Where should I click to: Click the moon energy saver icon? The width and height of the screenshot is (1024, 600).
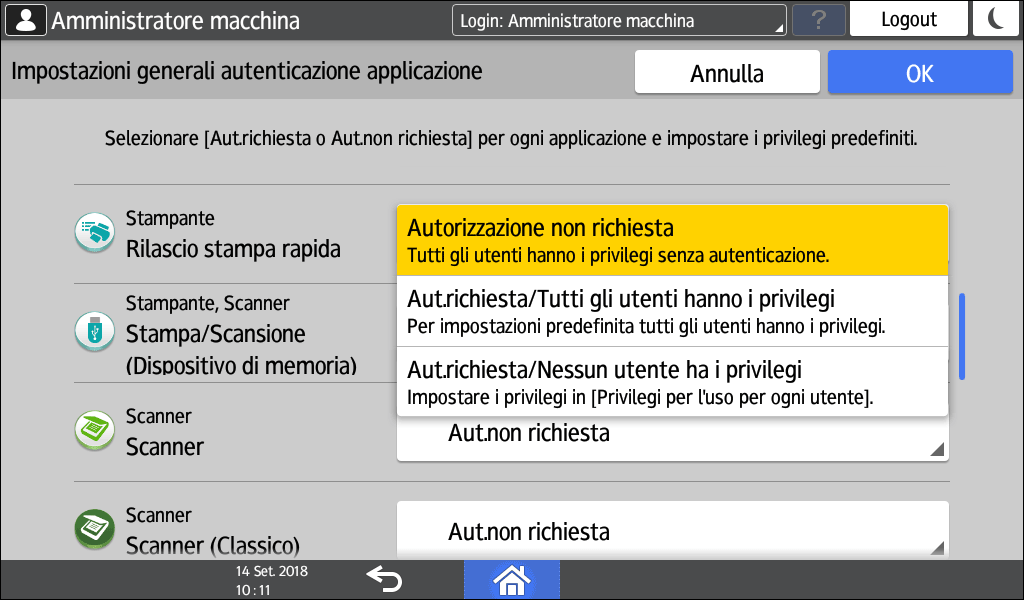tap(995, 19)
